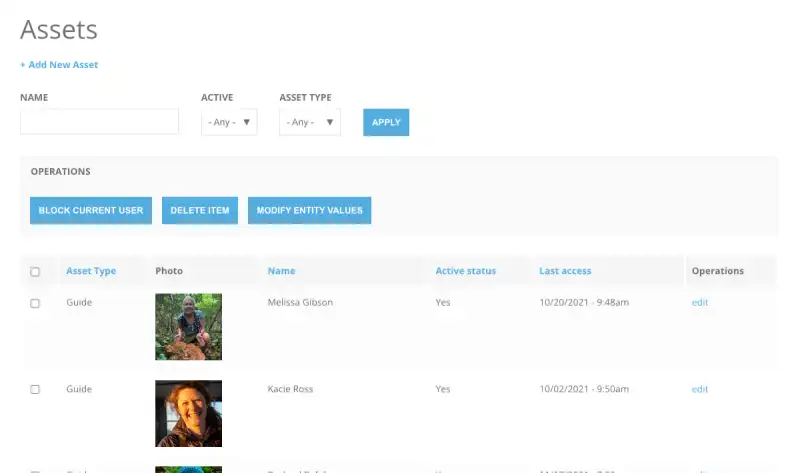The height and width of the screenshot is (473, 800).
Task: Sort table by Asset Type column
Action: point(91,271)
